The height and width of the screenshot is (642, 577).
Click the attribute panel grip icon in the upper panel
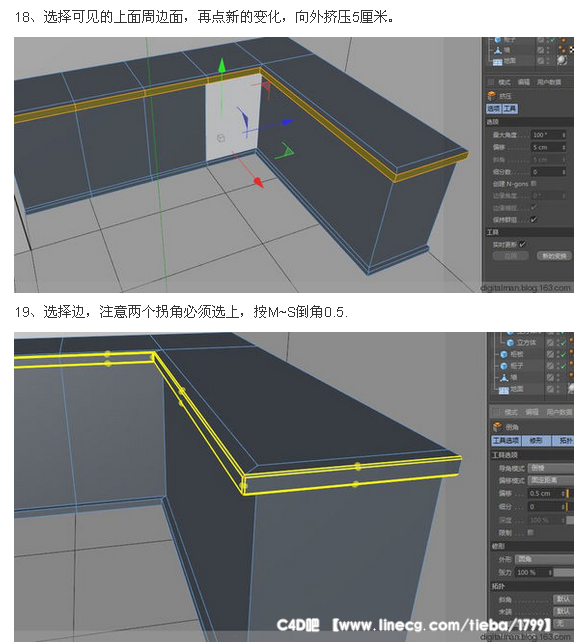pyautogui.click(x=491, y=82)
